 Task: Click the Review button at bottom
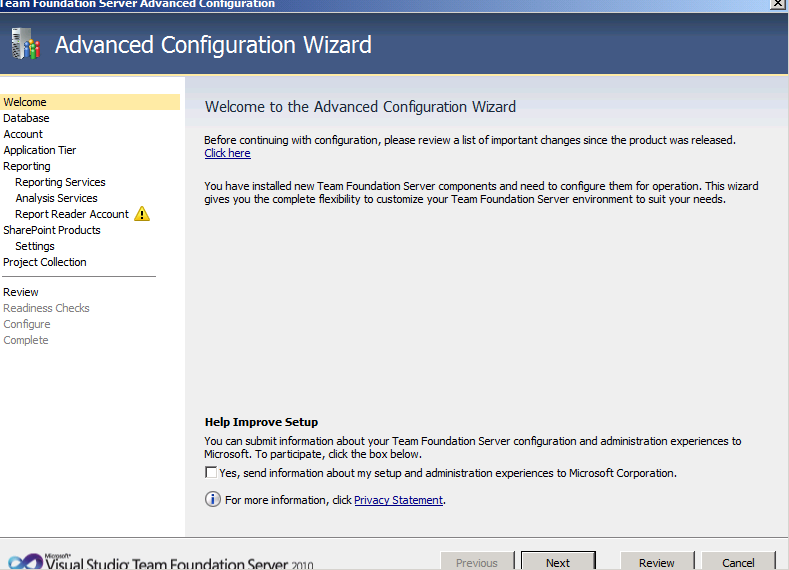pos(657,561)
